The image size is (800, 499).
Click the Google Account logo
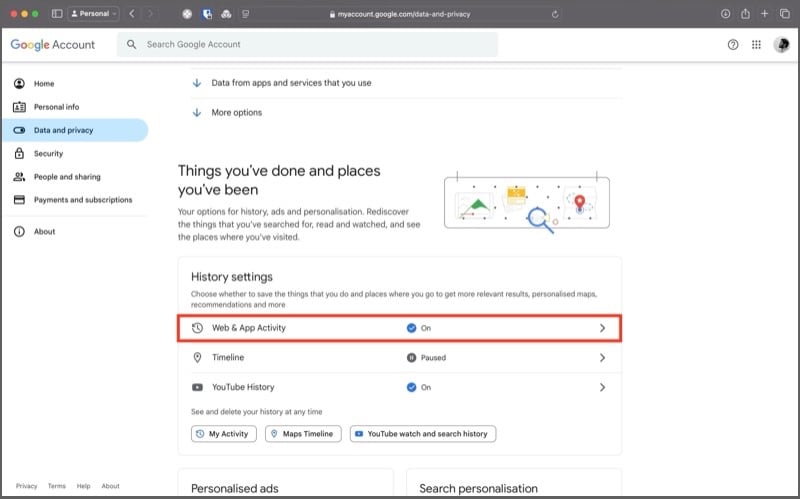(x=53, y=44)
